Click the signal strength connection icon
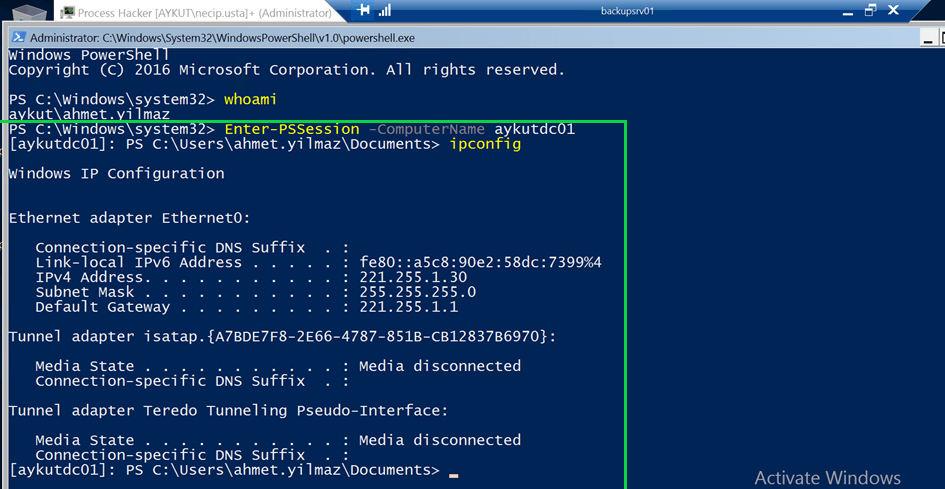The height and width of the screenshot is (489, 945). pos(385,11)
